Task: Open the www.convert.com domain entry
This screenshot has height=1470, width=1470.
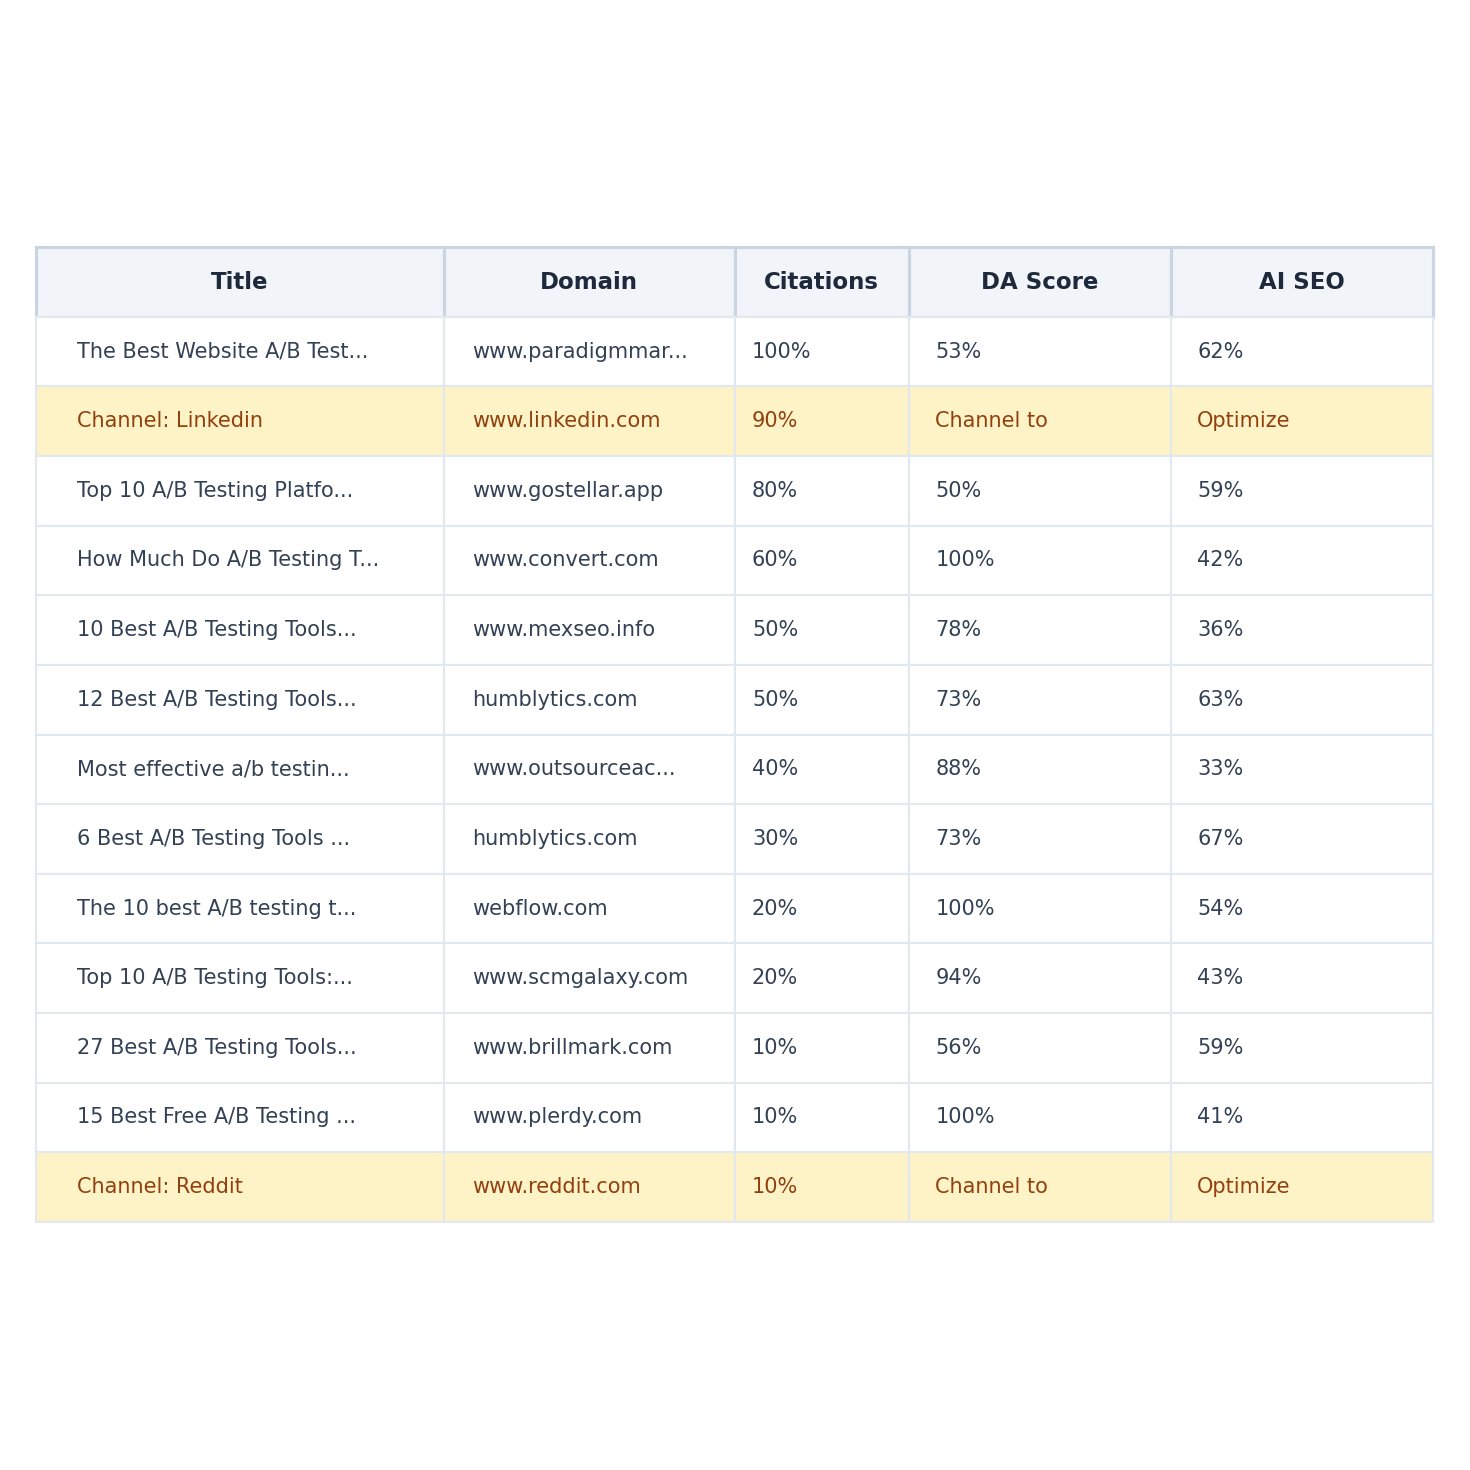Action: (x=565, y=560)
